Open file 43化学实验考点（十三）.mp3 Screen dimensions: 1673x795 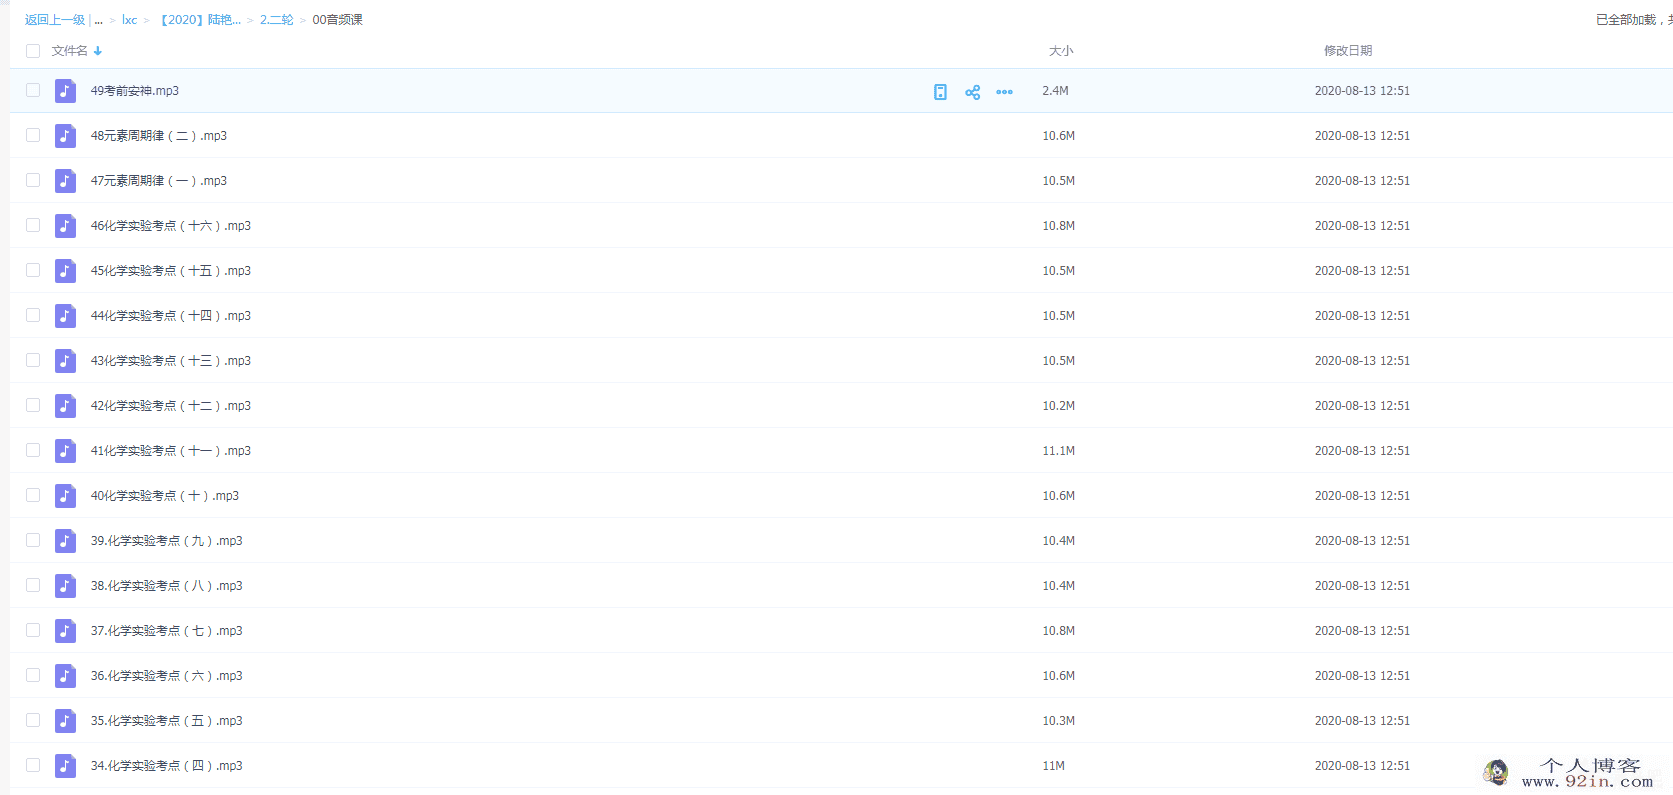pos(171,361)
